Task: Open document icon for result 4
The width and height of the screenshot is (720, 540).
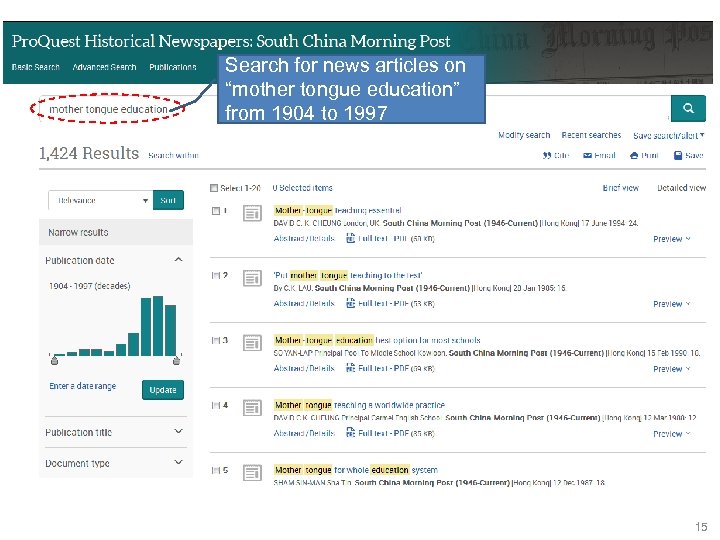Action: [252, 408]
